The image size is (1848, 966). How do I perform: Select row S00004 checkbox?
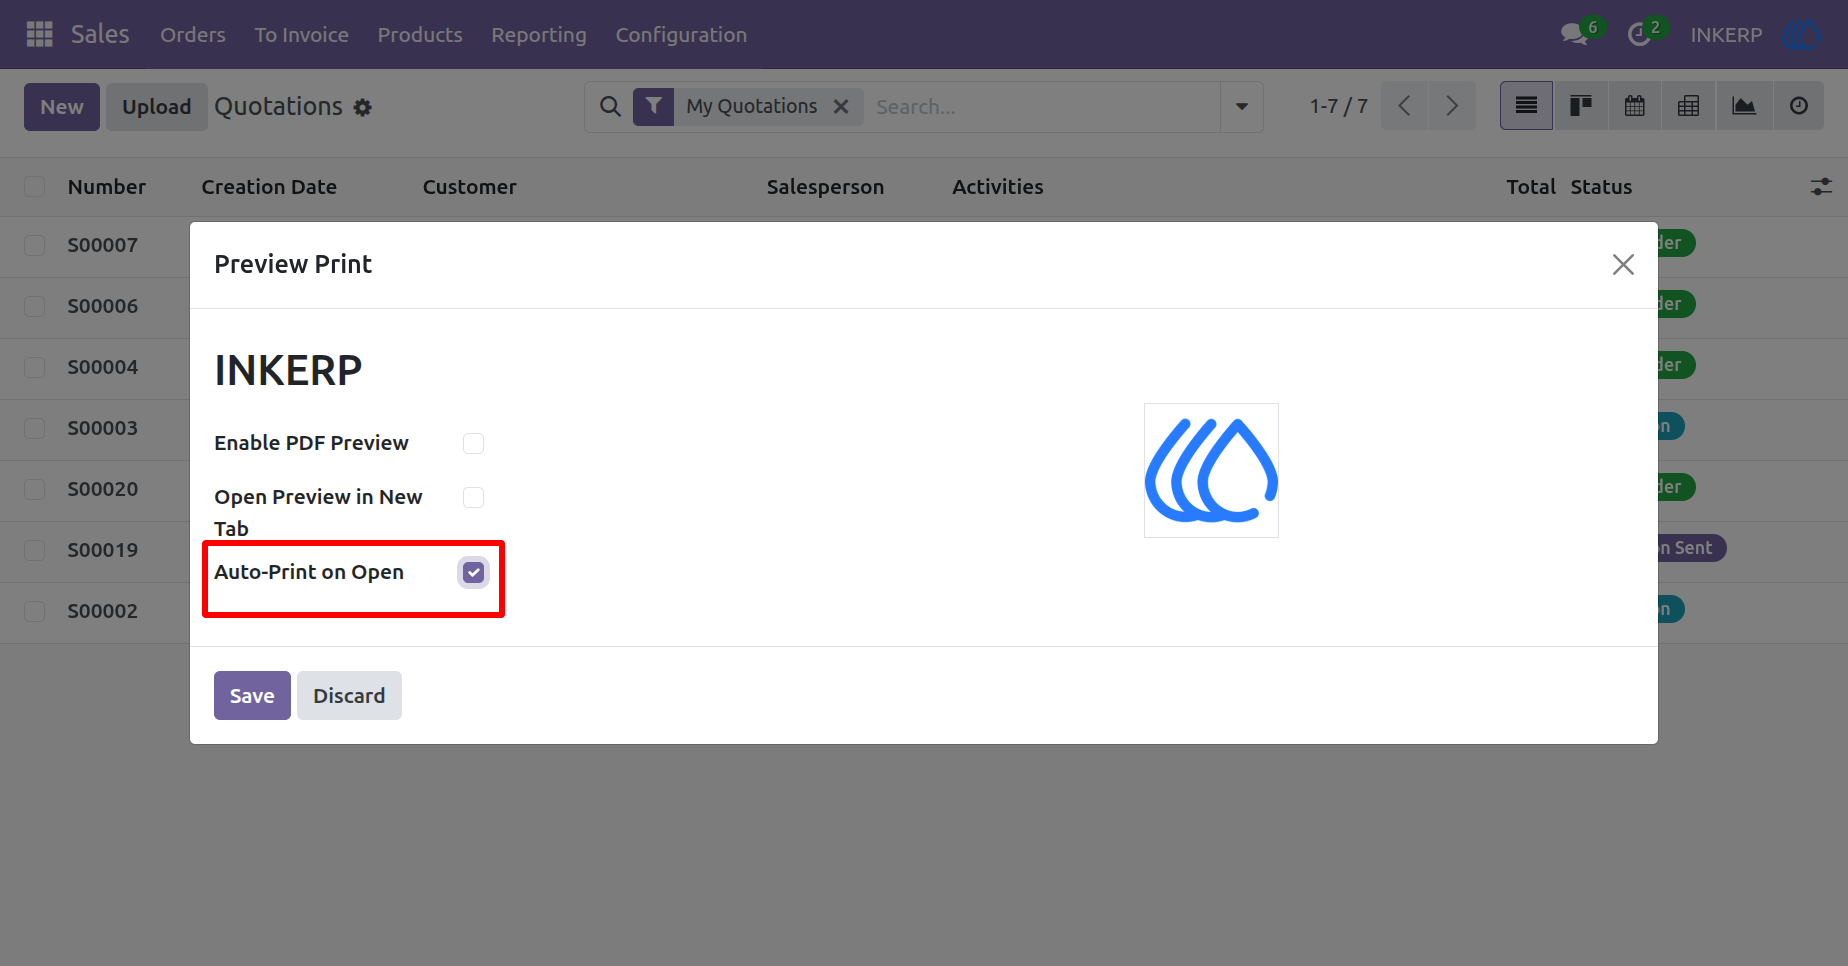point(34,367)
